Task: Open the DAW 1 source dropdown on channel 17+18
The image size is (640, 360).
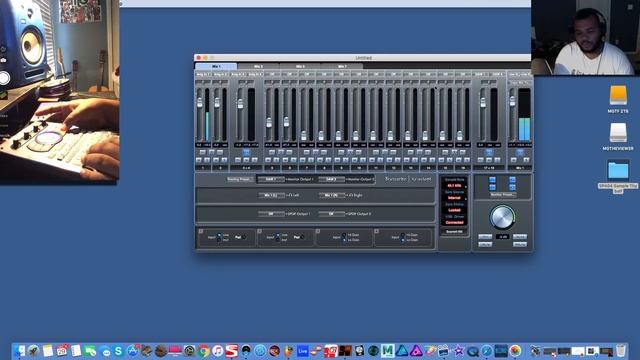Action: point(480,74)
